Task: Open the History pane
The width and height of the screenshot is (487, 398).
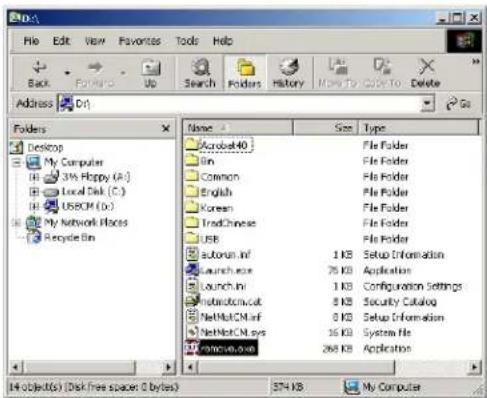Action: 288,74
